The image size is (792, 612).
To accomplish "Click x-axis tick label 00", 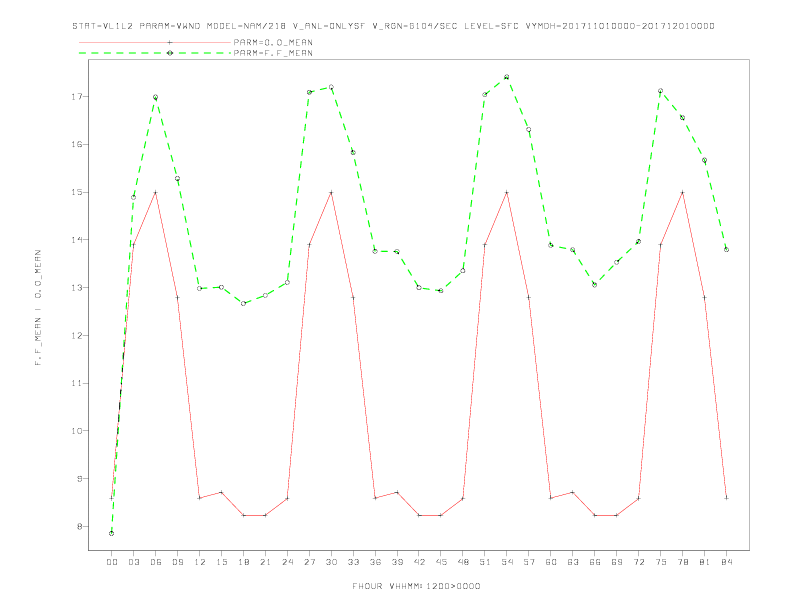I will click(112, 562).
